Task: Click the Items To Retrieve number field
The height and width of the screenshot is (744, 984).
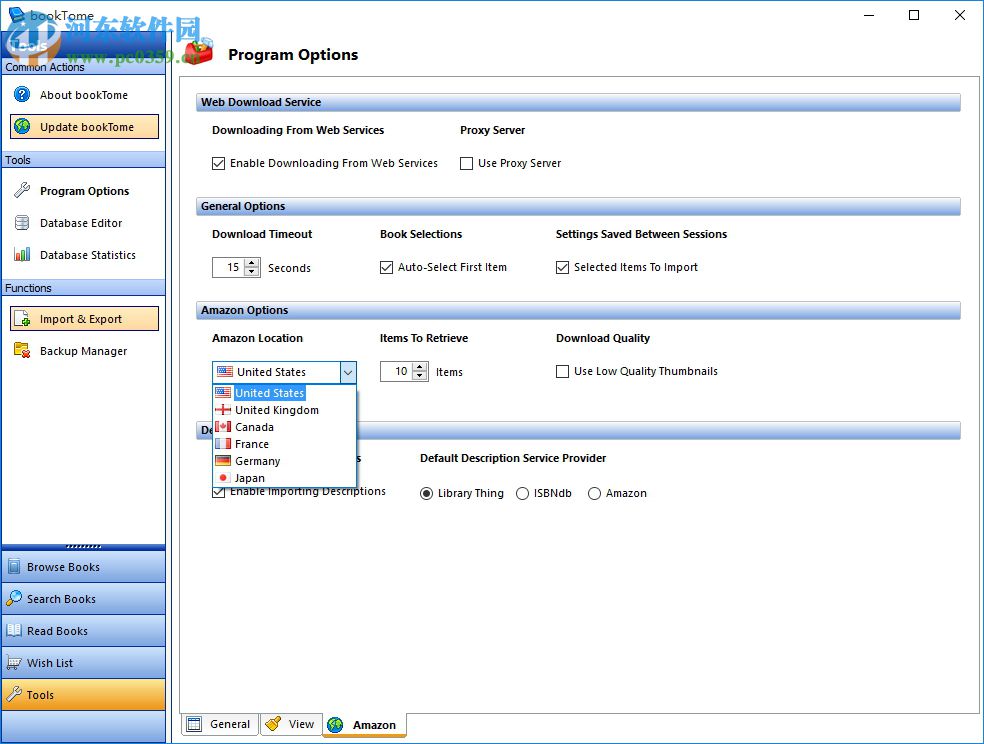Action: click(397, 371)
